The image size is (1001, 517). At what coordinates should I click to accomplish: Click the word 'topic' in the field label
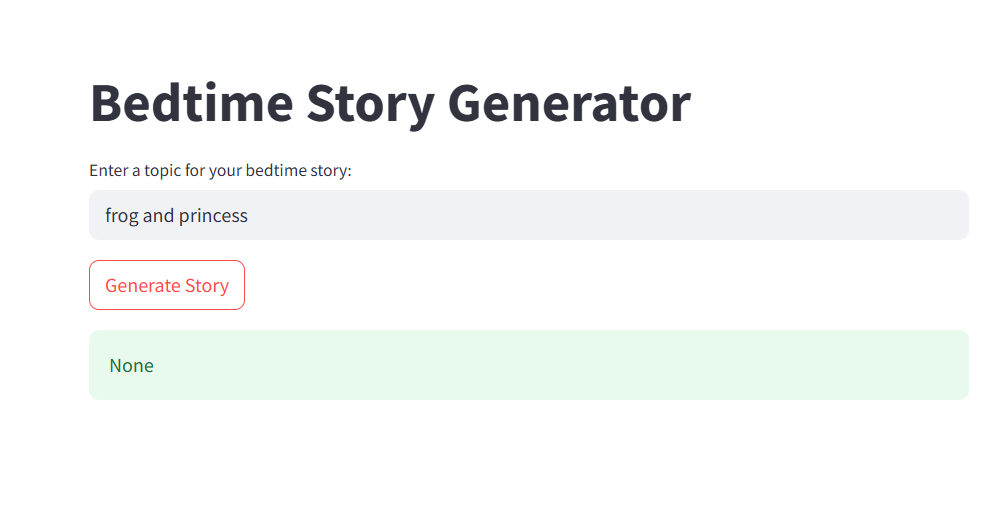point(162,171)
